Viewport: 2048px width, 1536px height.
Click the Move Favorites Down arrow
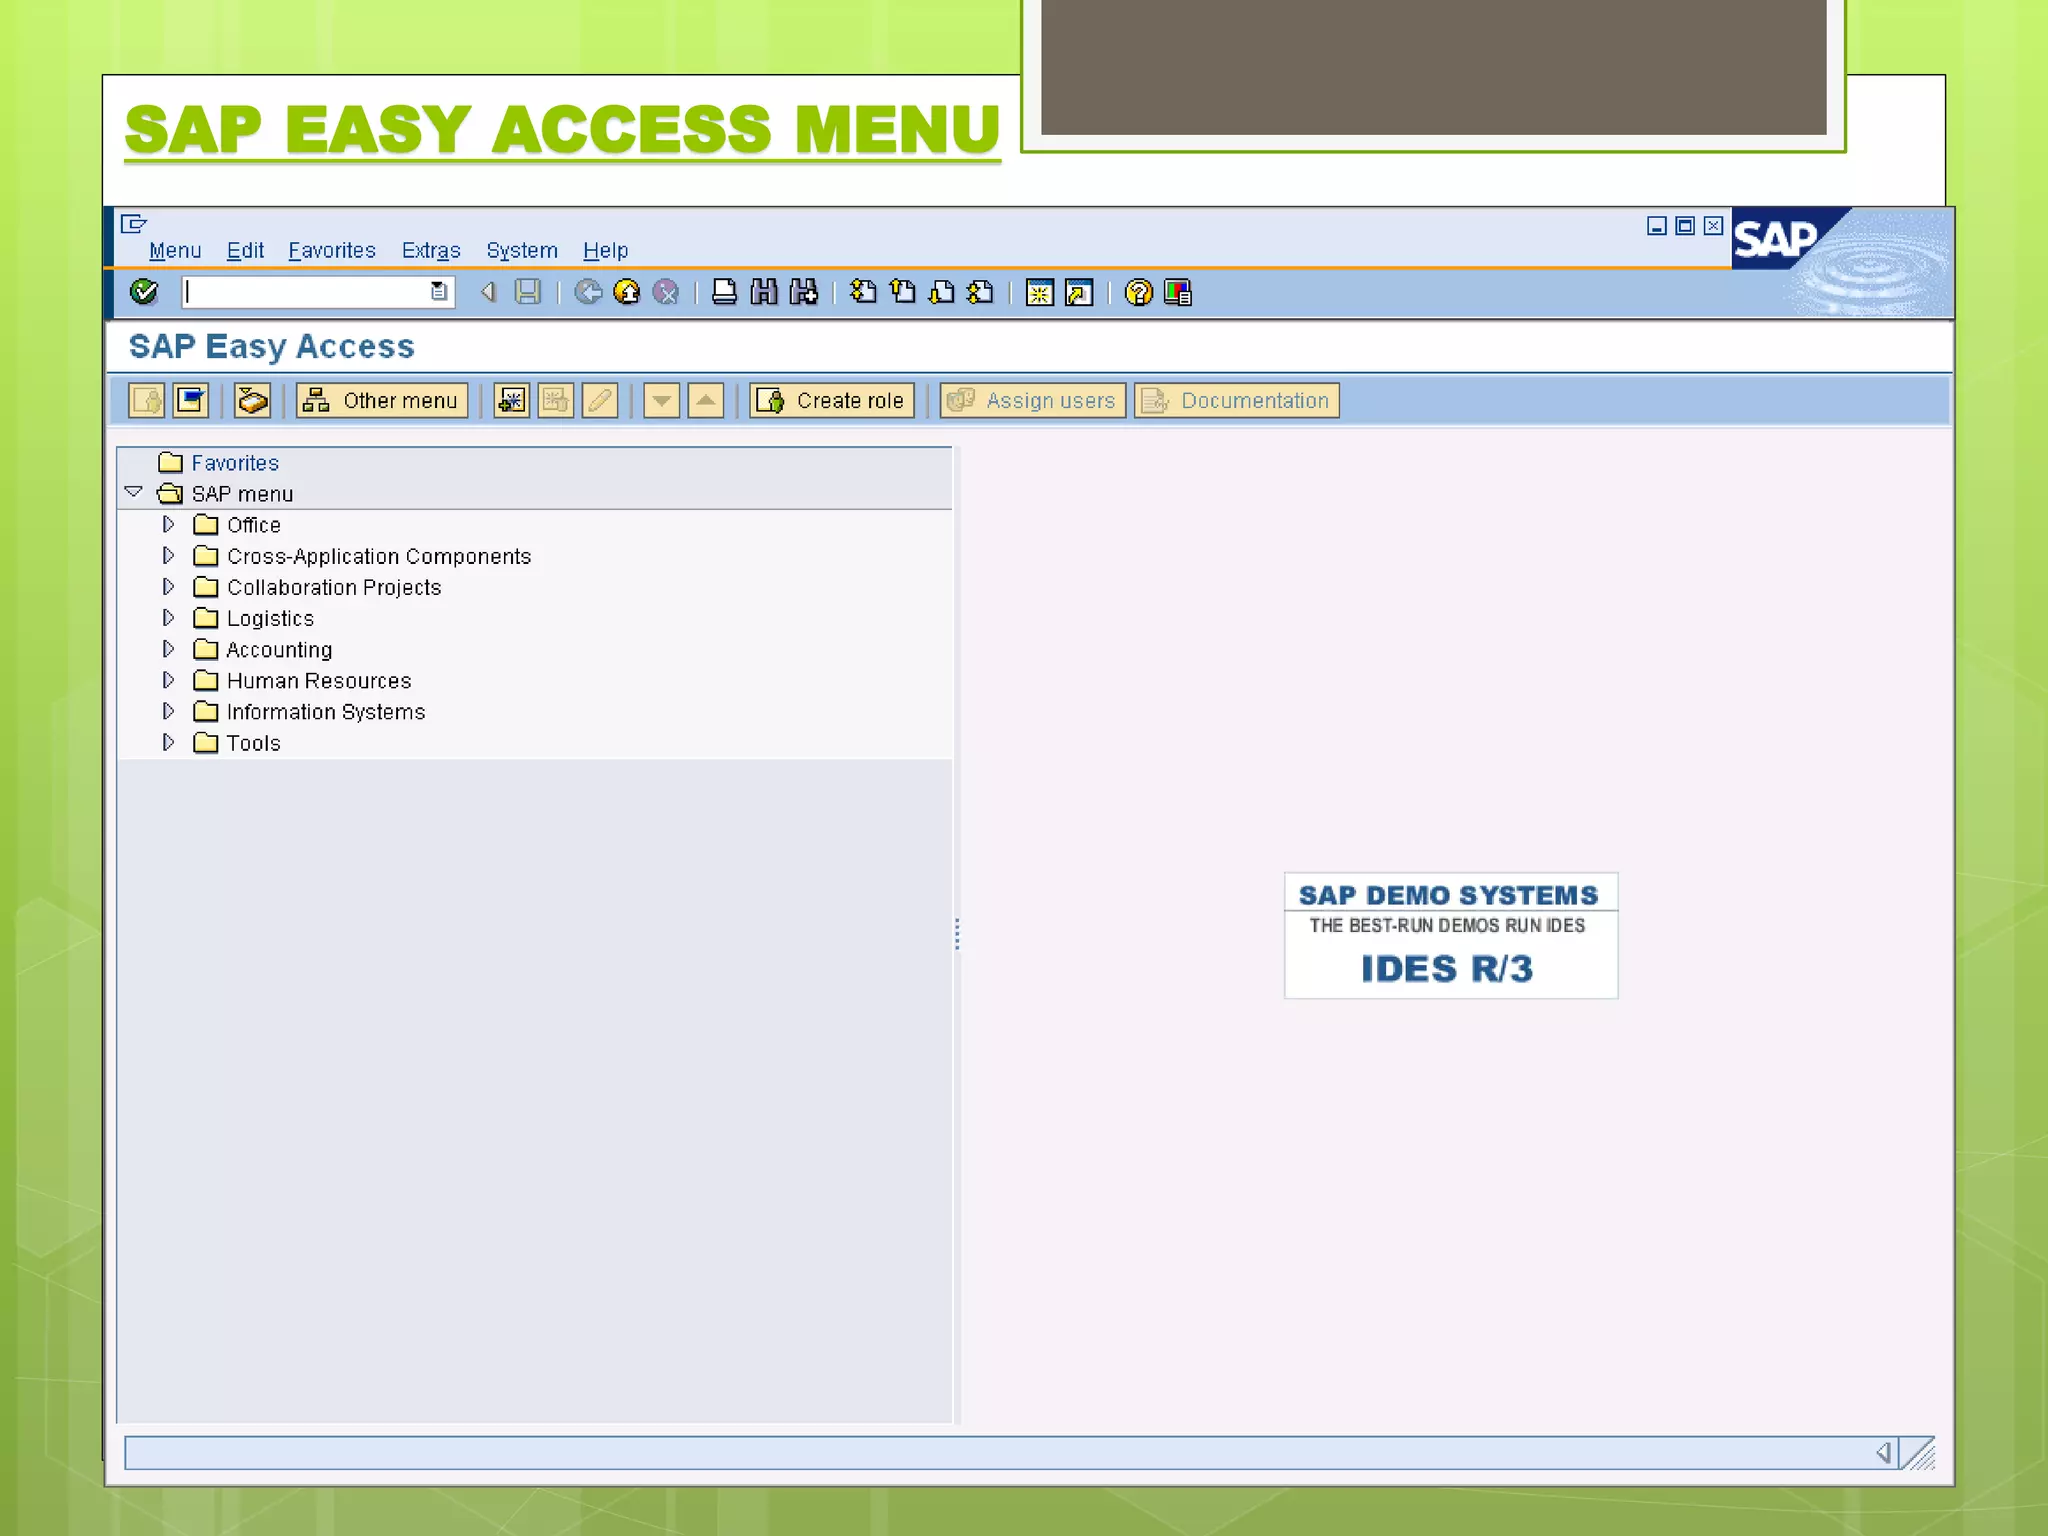click(x=661, y=401)
